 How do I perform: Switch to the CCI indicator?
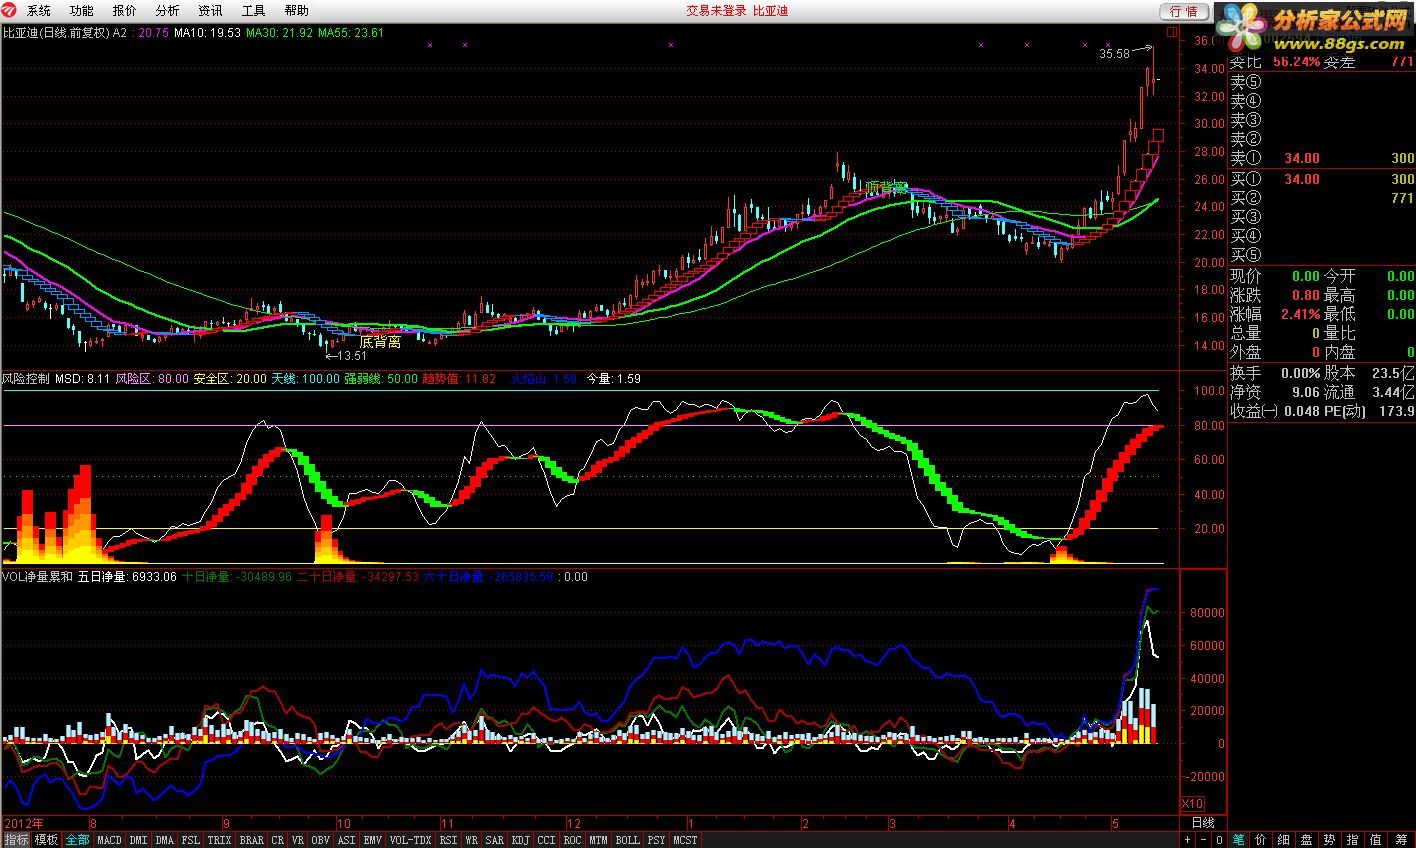tap(546, 840)
